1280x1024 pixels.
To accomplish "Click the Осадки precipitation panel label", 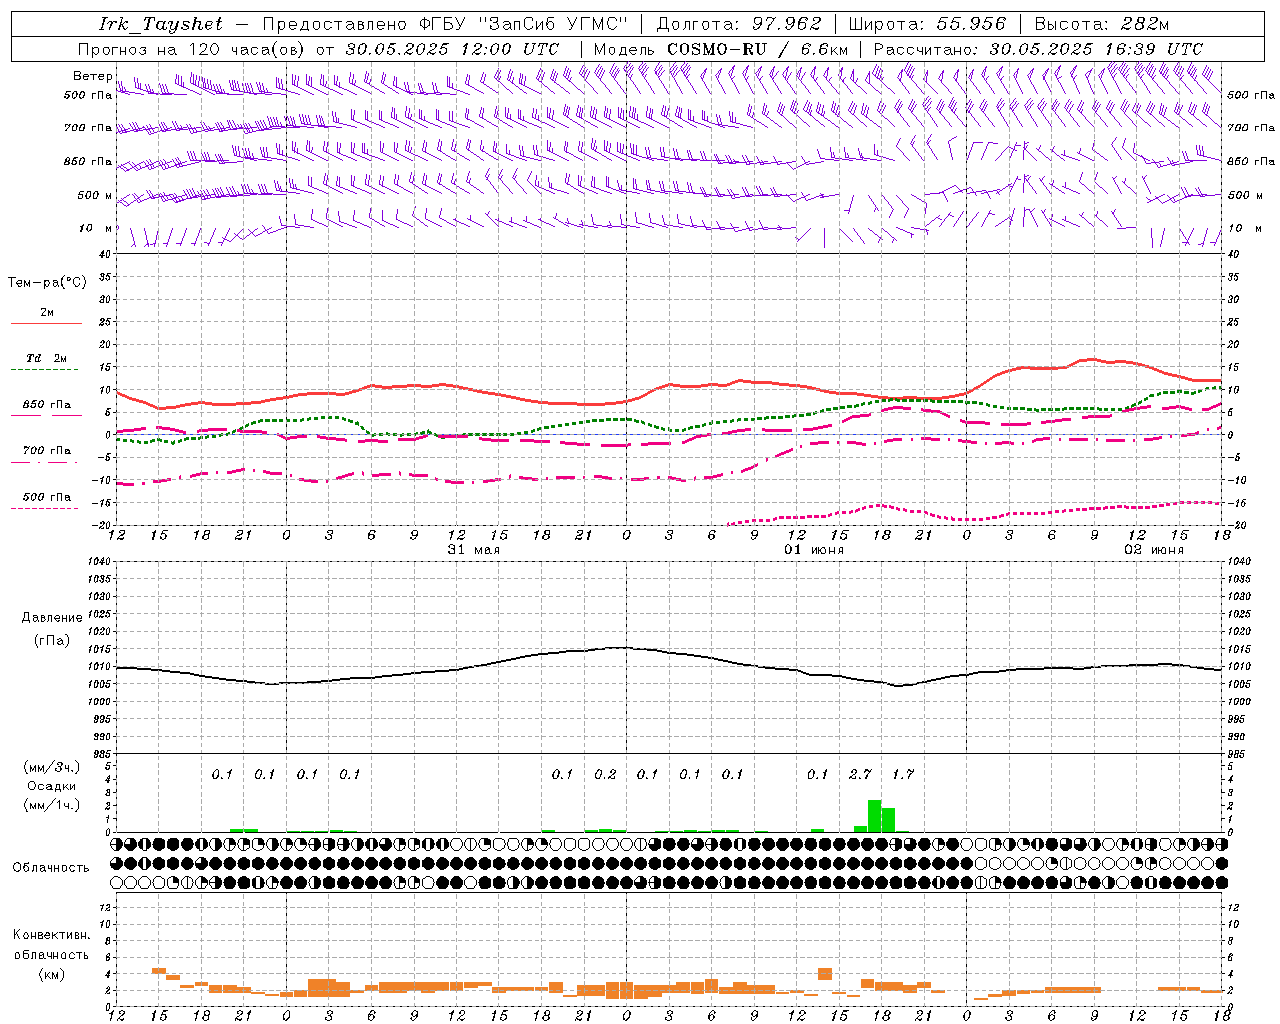I will (x=52, y=786).
